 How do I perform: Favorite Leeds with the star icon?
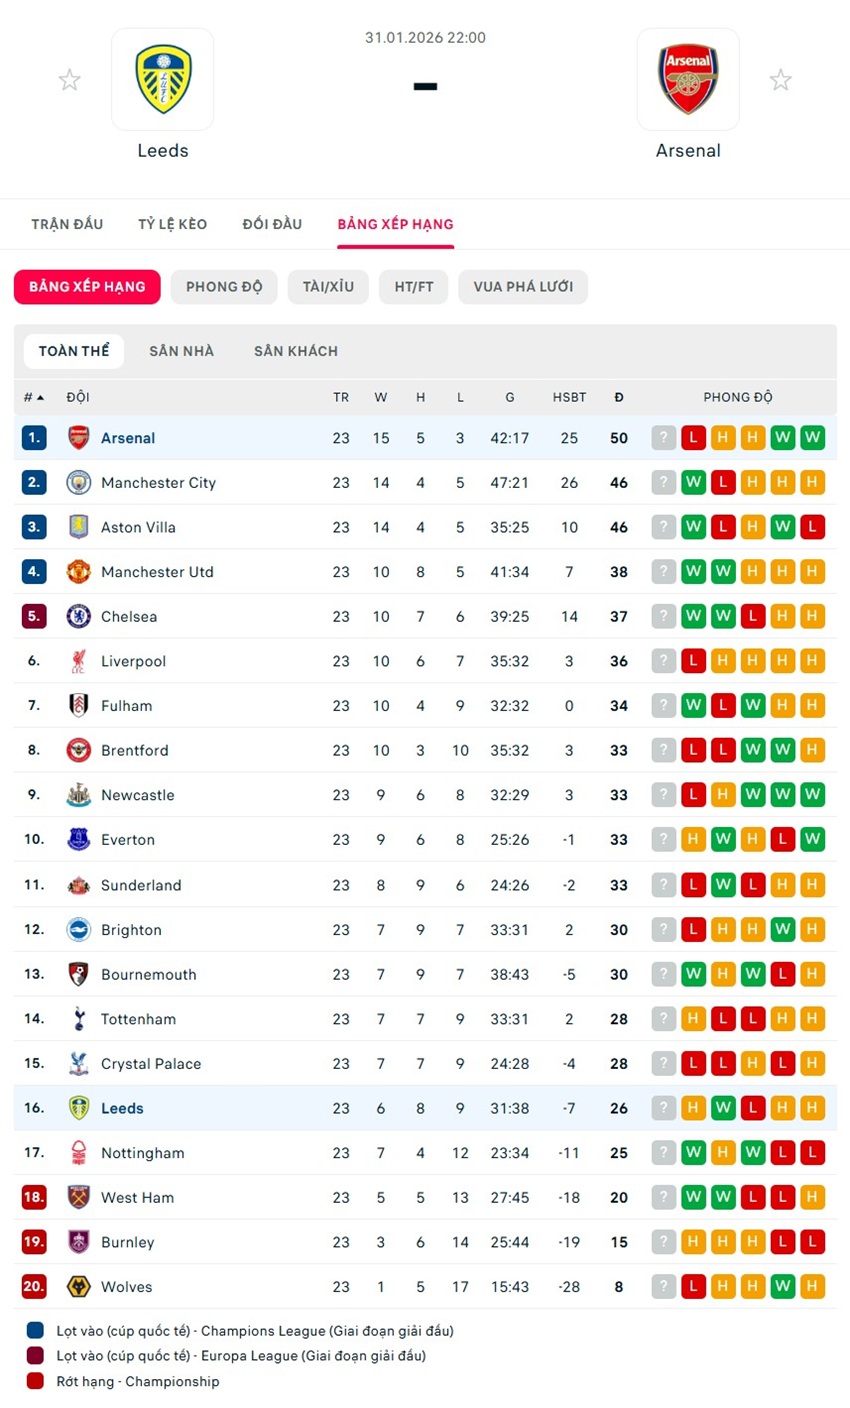click(x=69, y=80)
